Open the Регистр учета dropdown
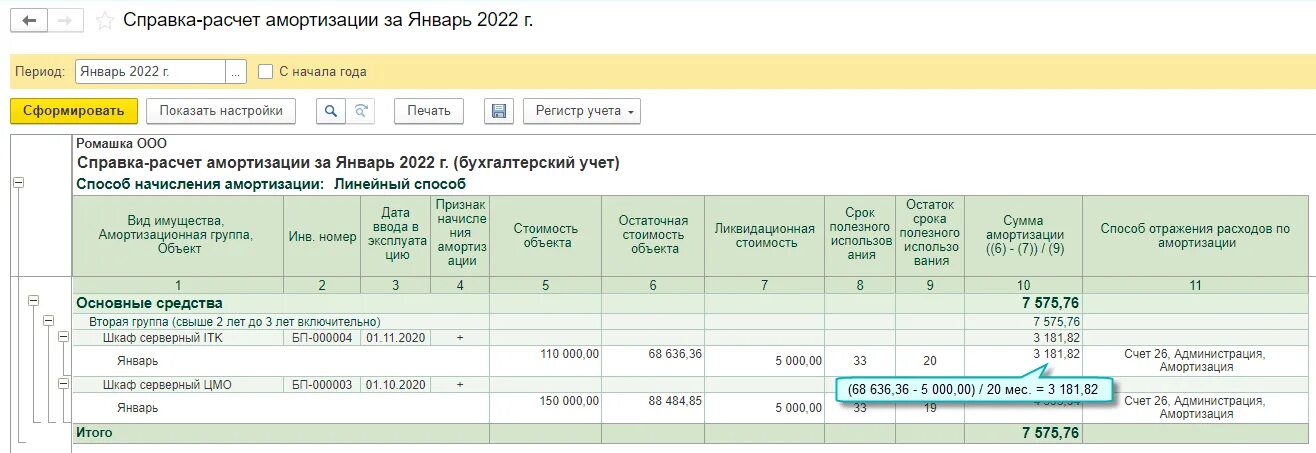The image size is (1316, 453). [x=581, y=111]
